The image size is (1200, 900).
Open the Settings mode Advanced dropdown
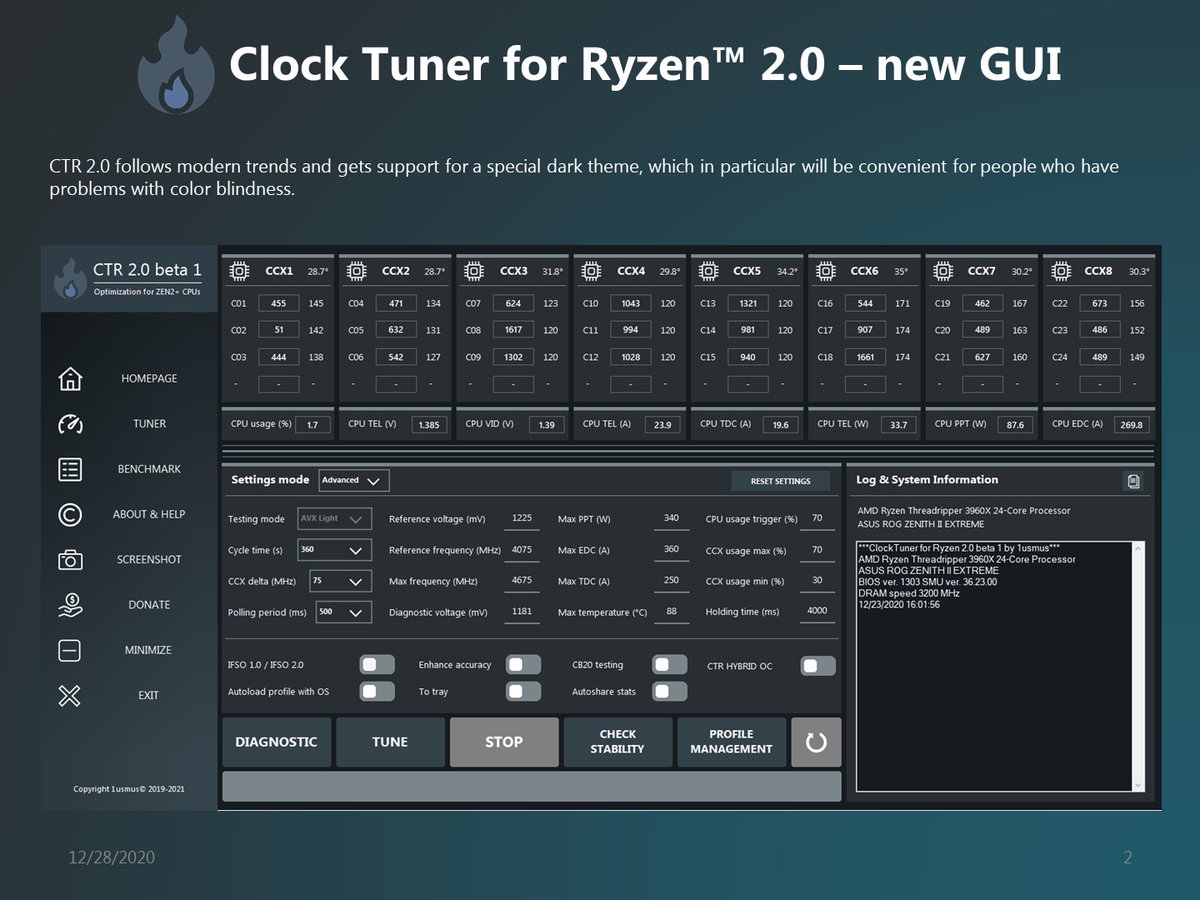click(354, 480)
